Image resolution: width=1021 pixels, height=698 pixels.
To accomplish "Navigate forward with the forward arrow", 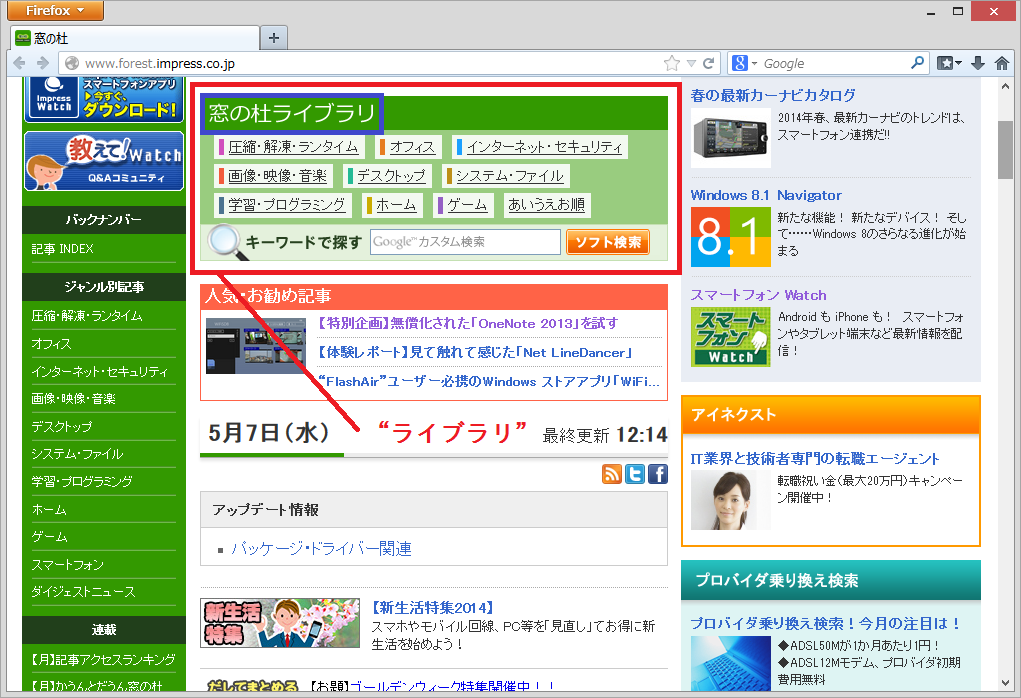I will click(41, 62).
